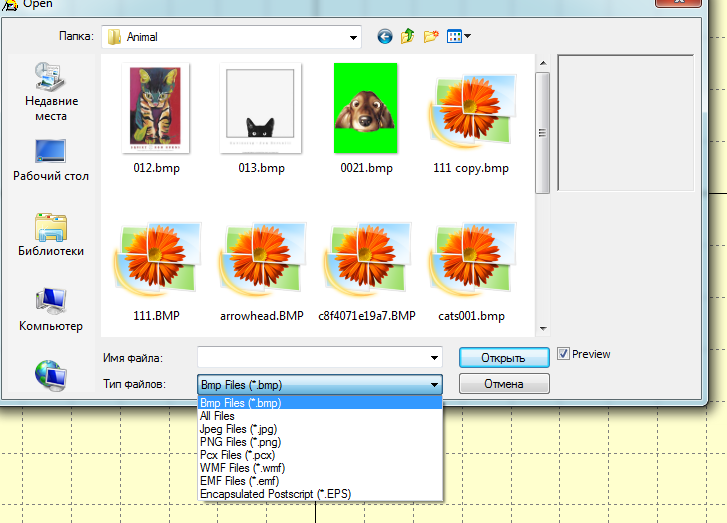Choose EMF Files (*.emf) option
This screenshot has width=727, height=523.
(x=320, y=481)
